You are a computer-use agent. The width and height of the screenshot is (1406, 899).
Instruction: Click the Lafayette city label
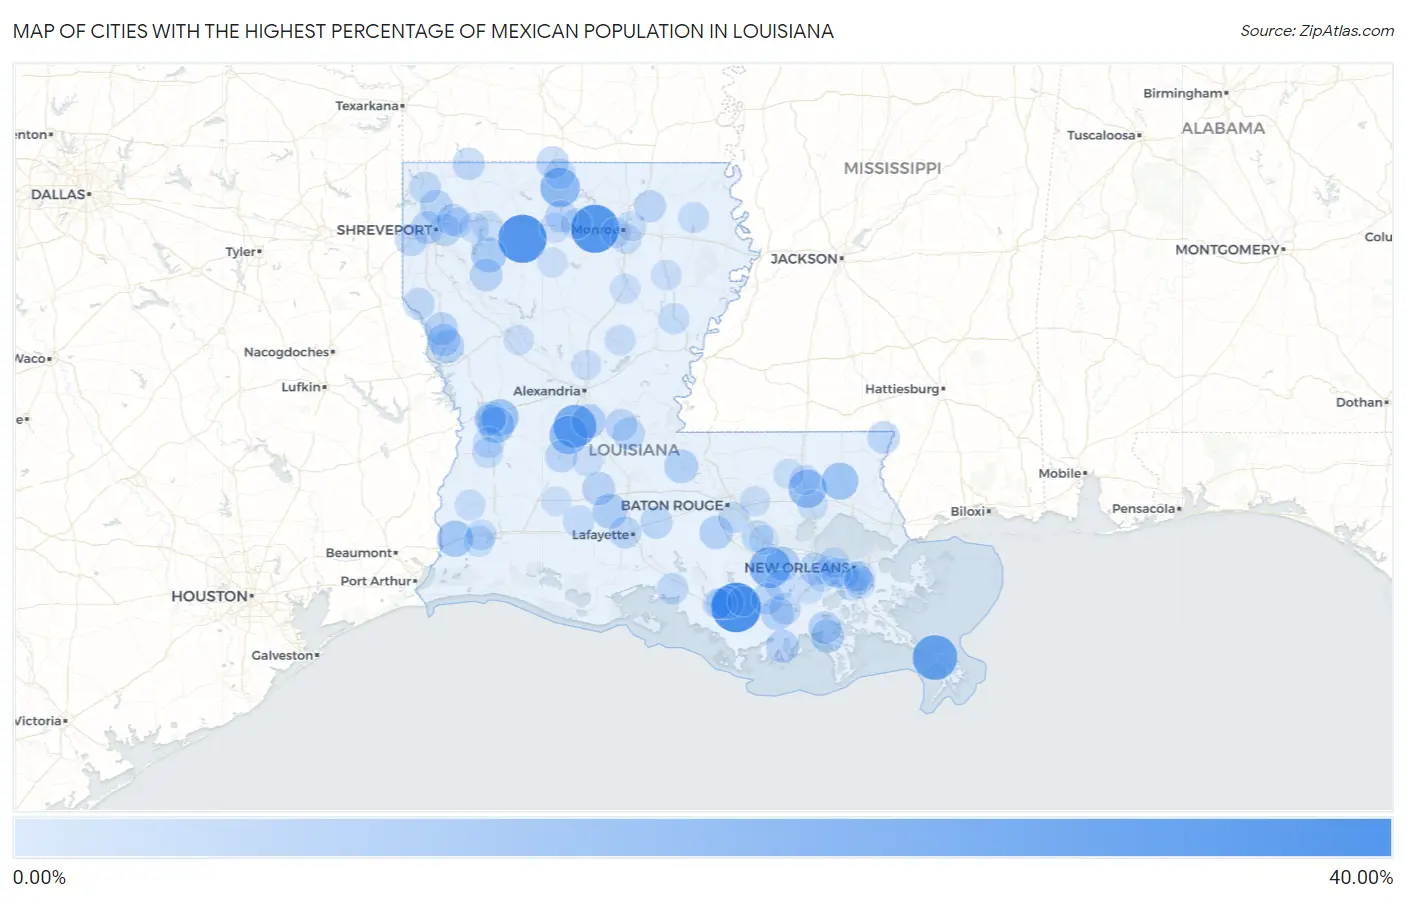pos(601,535)
